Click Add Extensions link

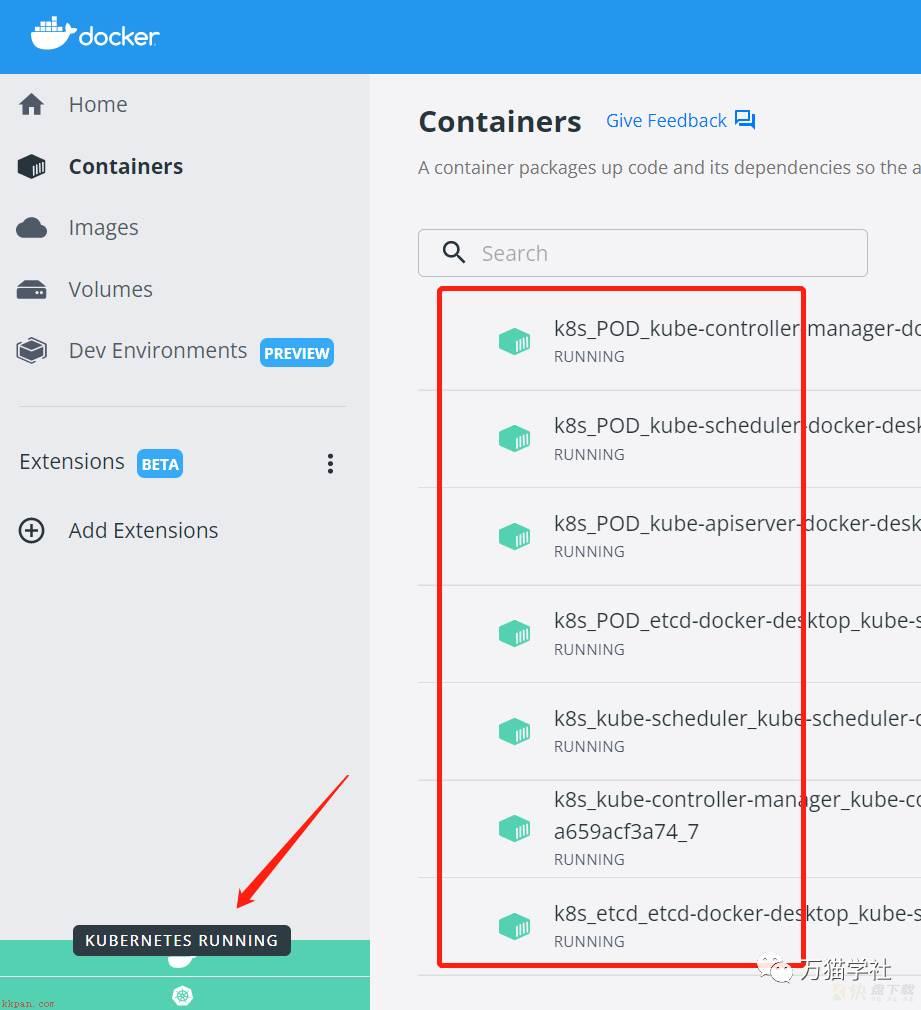[144, 531]
